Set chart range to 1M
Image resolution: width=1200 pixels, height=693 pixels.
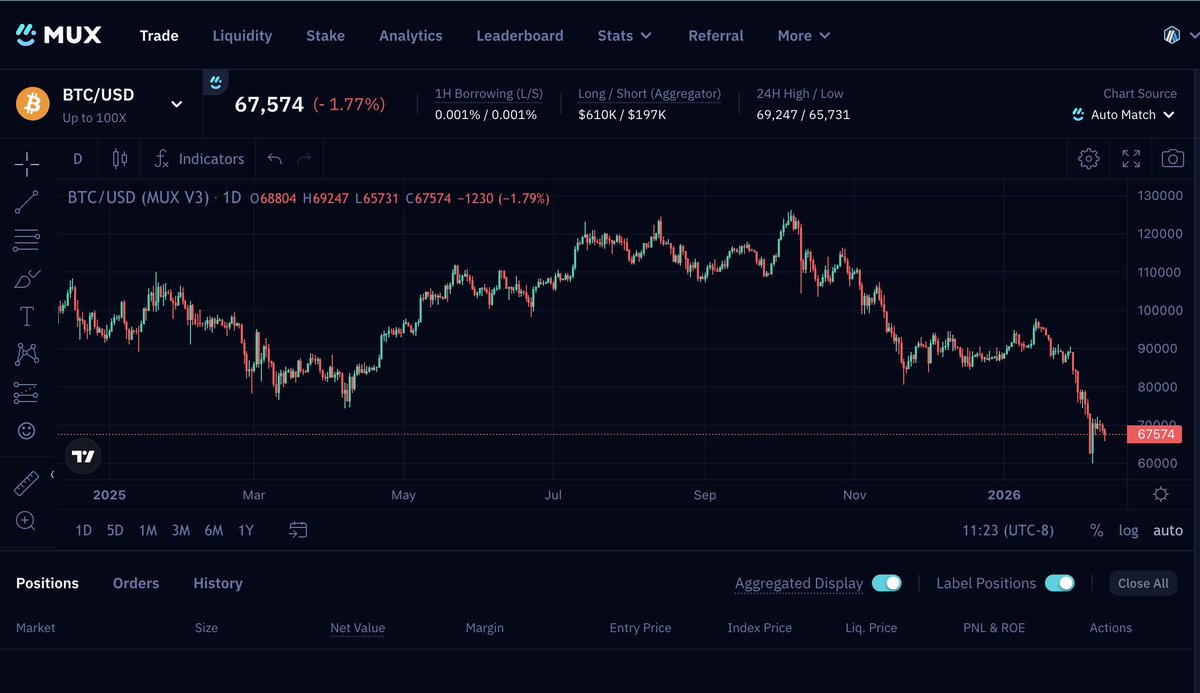(148, 531)
